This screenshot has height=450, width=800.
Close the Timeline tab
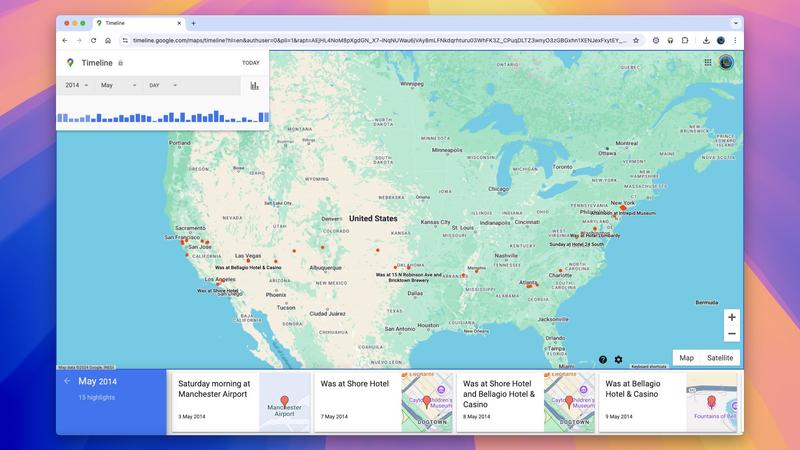179,23
